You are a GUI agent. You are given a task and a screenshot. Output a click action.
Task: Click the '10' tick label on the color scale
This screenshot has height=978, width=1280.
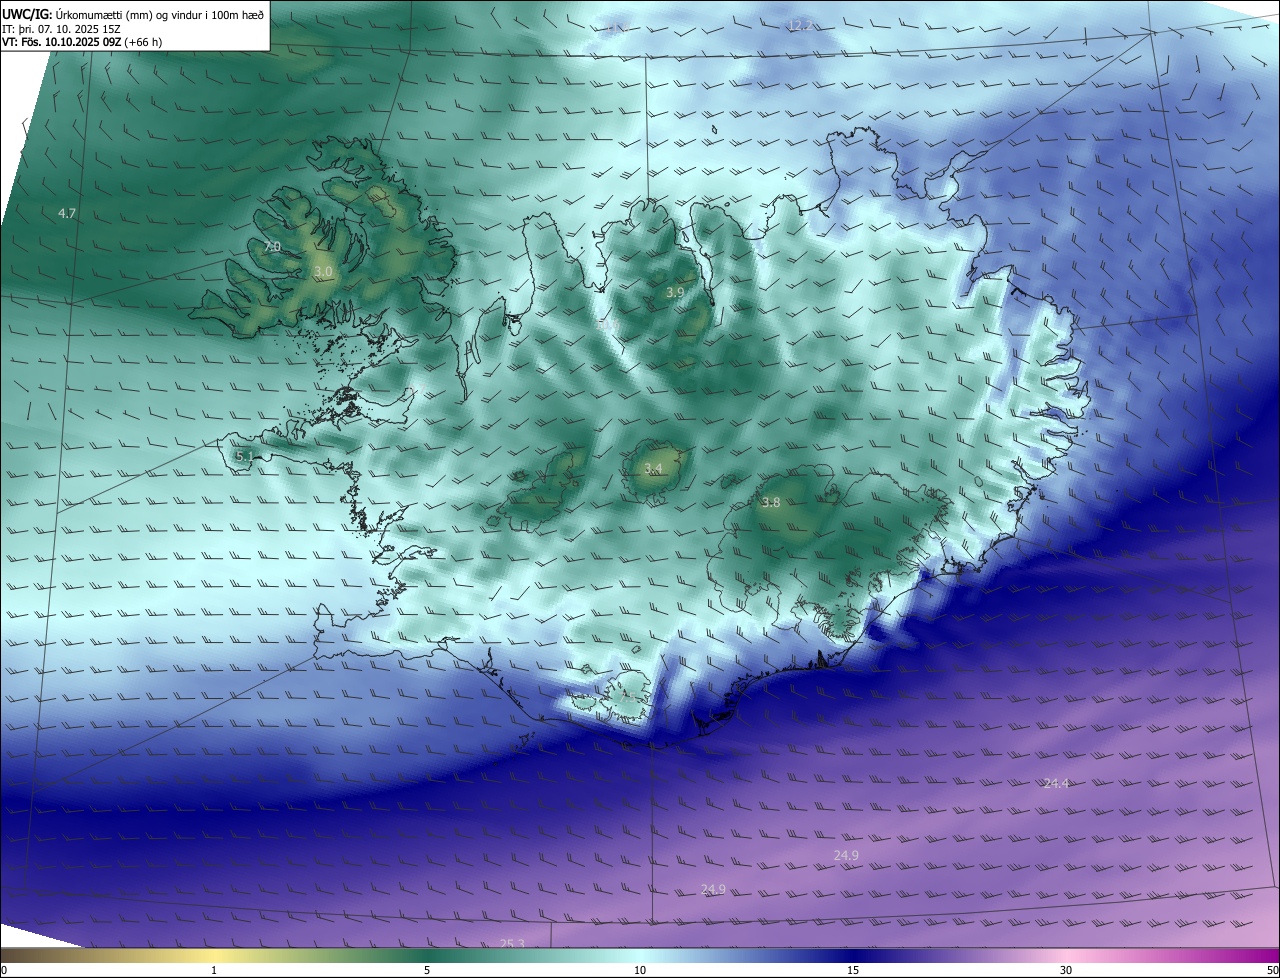(640, 970)
